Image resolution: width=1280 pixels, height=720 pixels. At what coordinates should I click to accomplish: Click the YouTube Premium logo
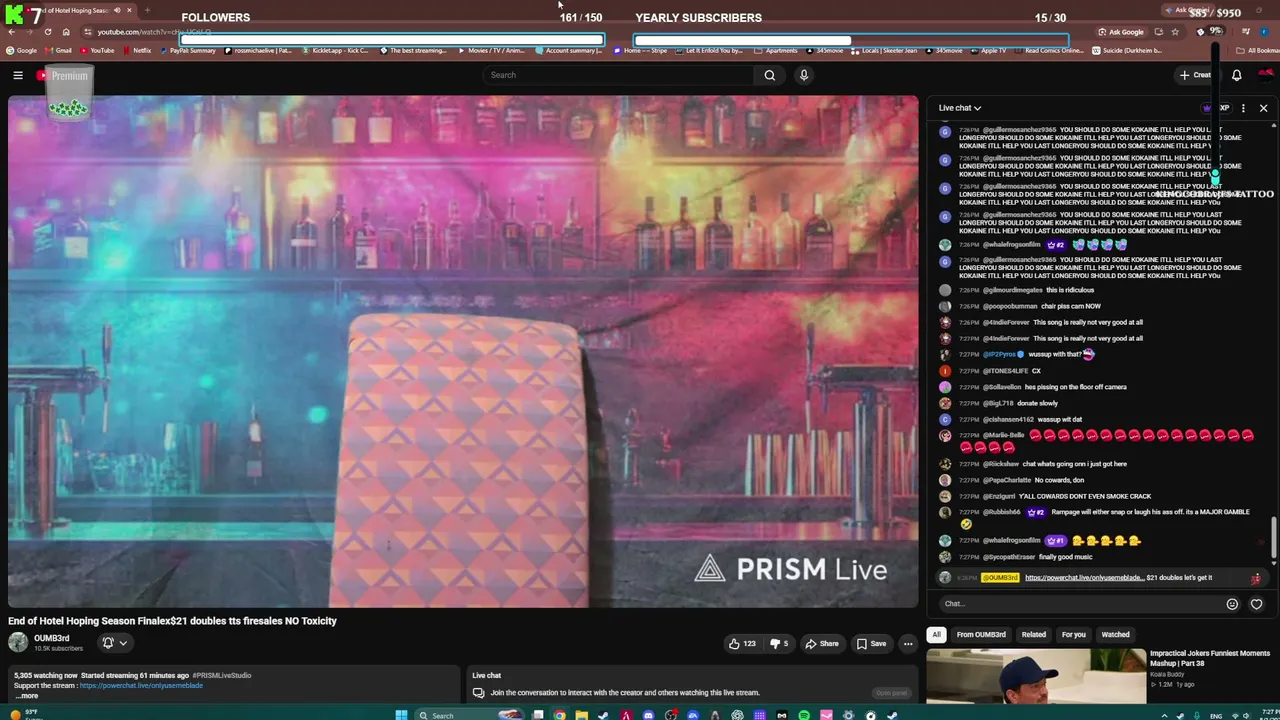[x=62, y=76]
